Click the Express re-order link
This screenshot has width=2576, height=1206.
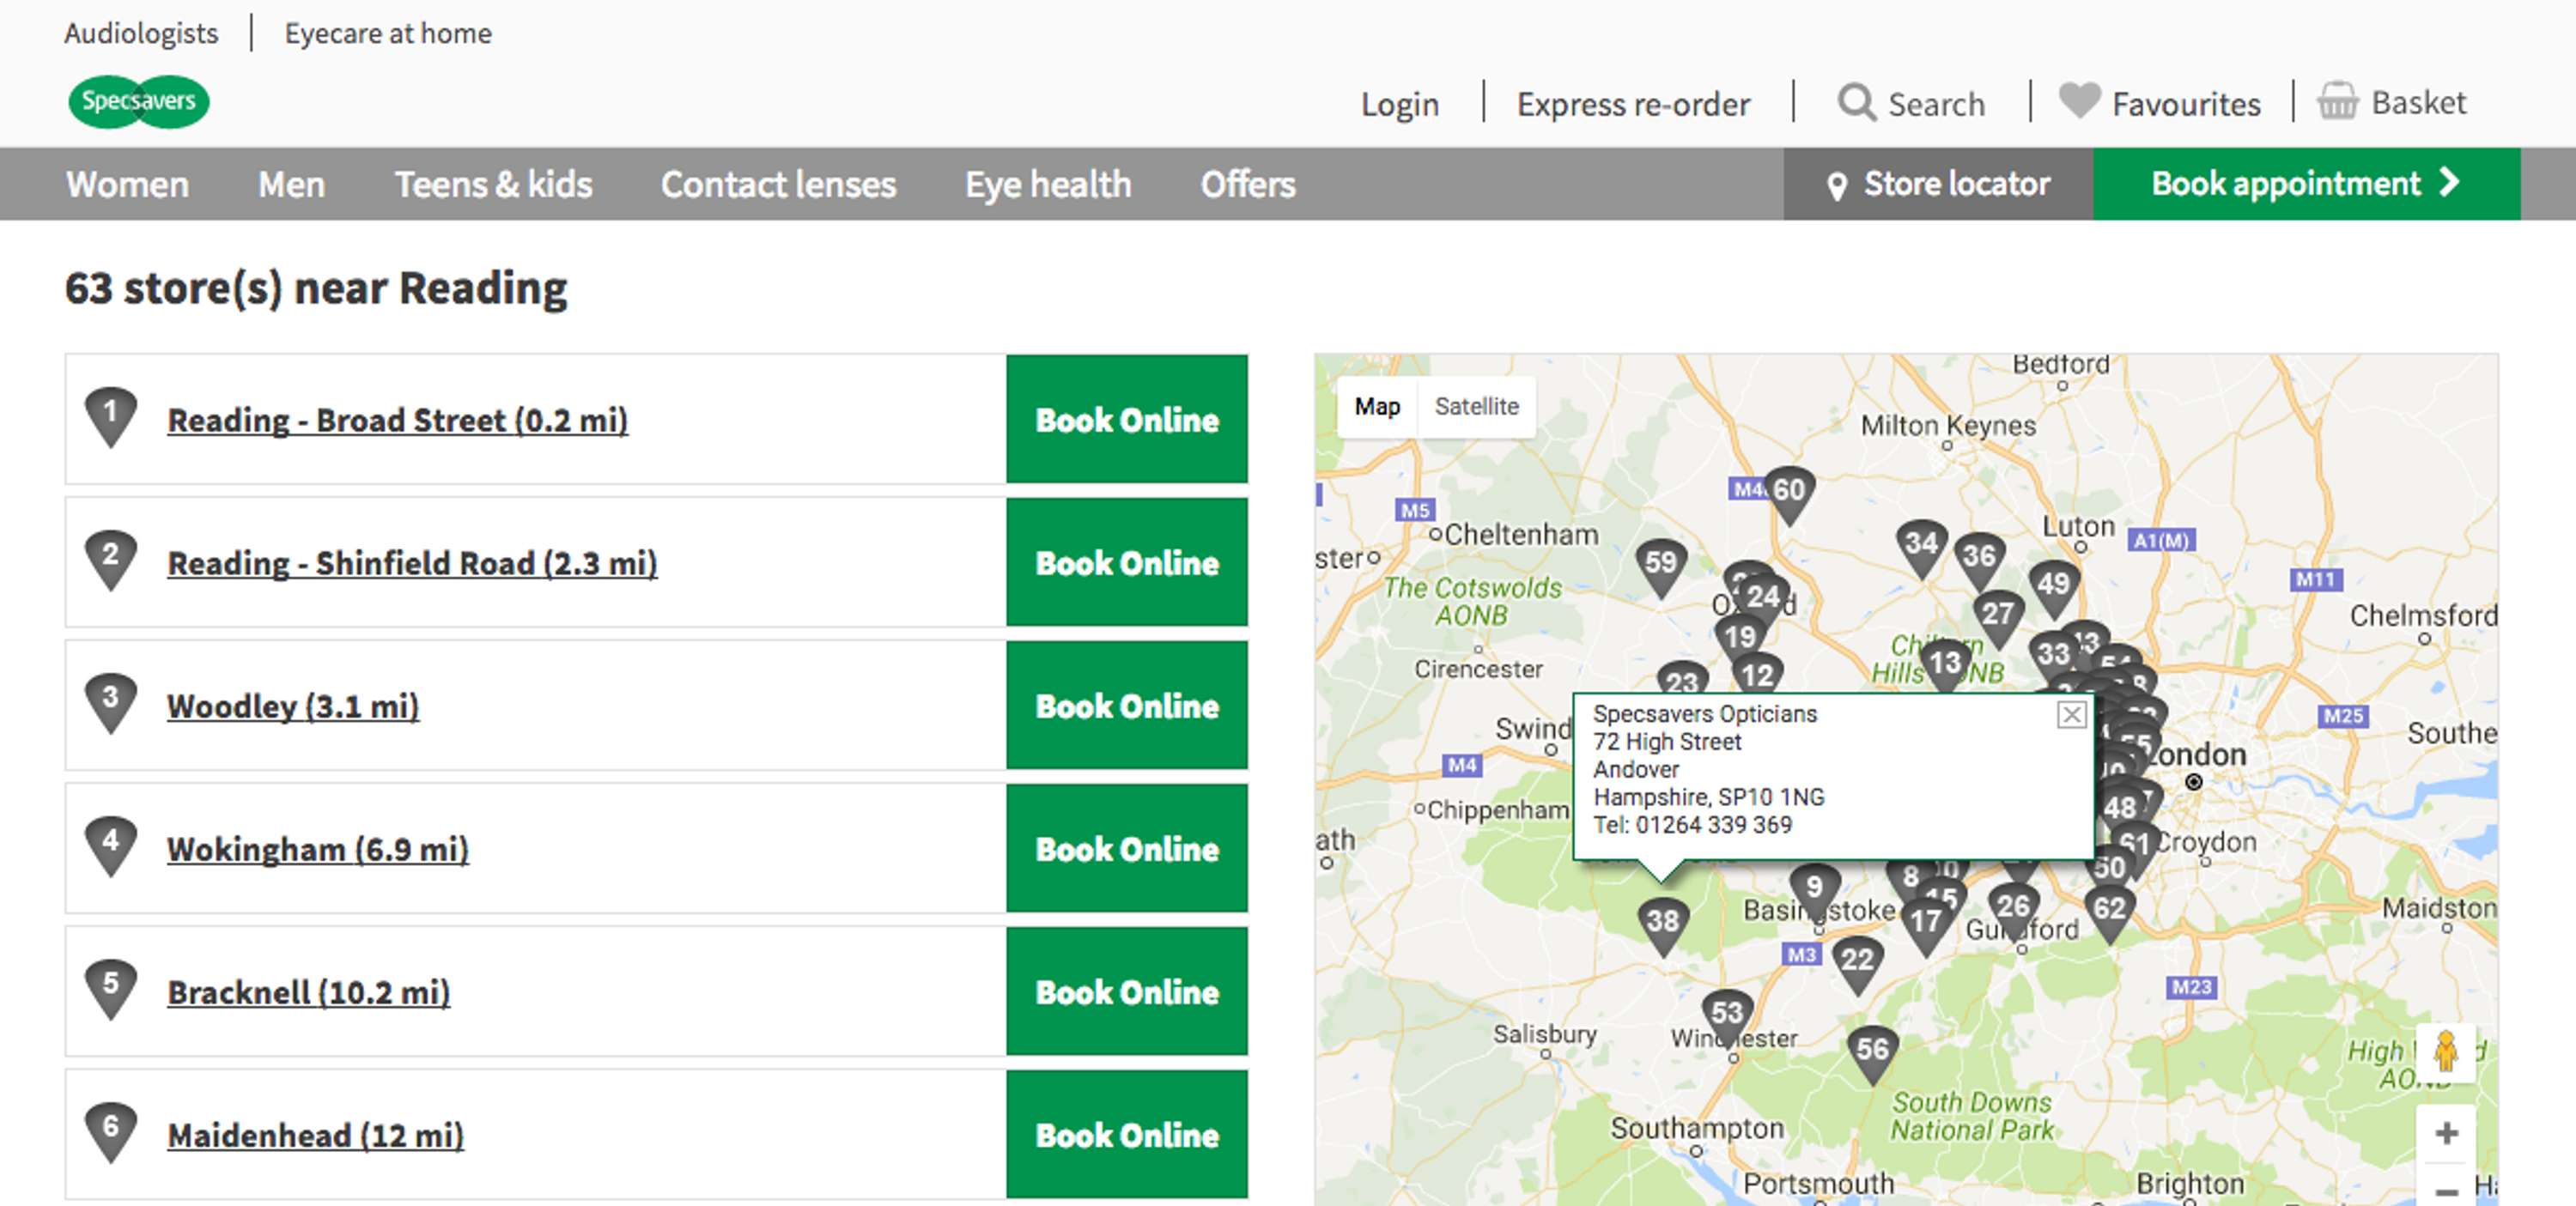[1633, 104]
